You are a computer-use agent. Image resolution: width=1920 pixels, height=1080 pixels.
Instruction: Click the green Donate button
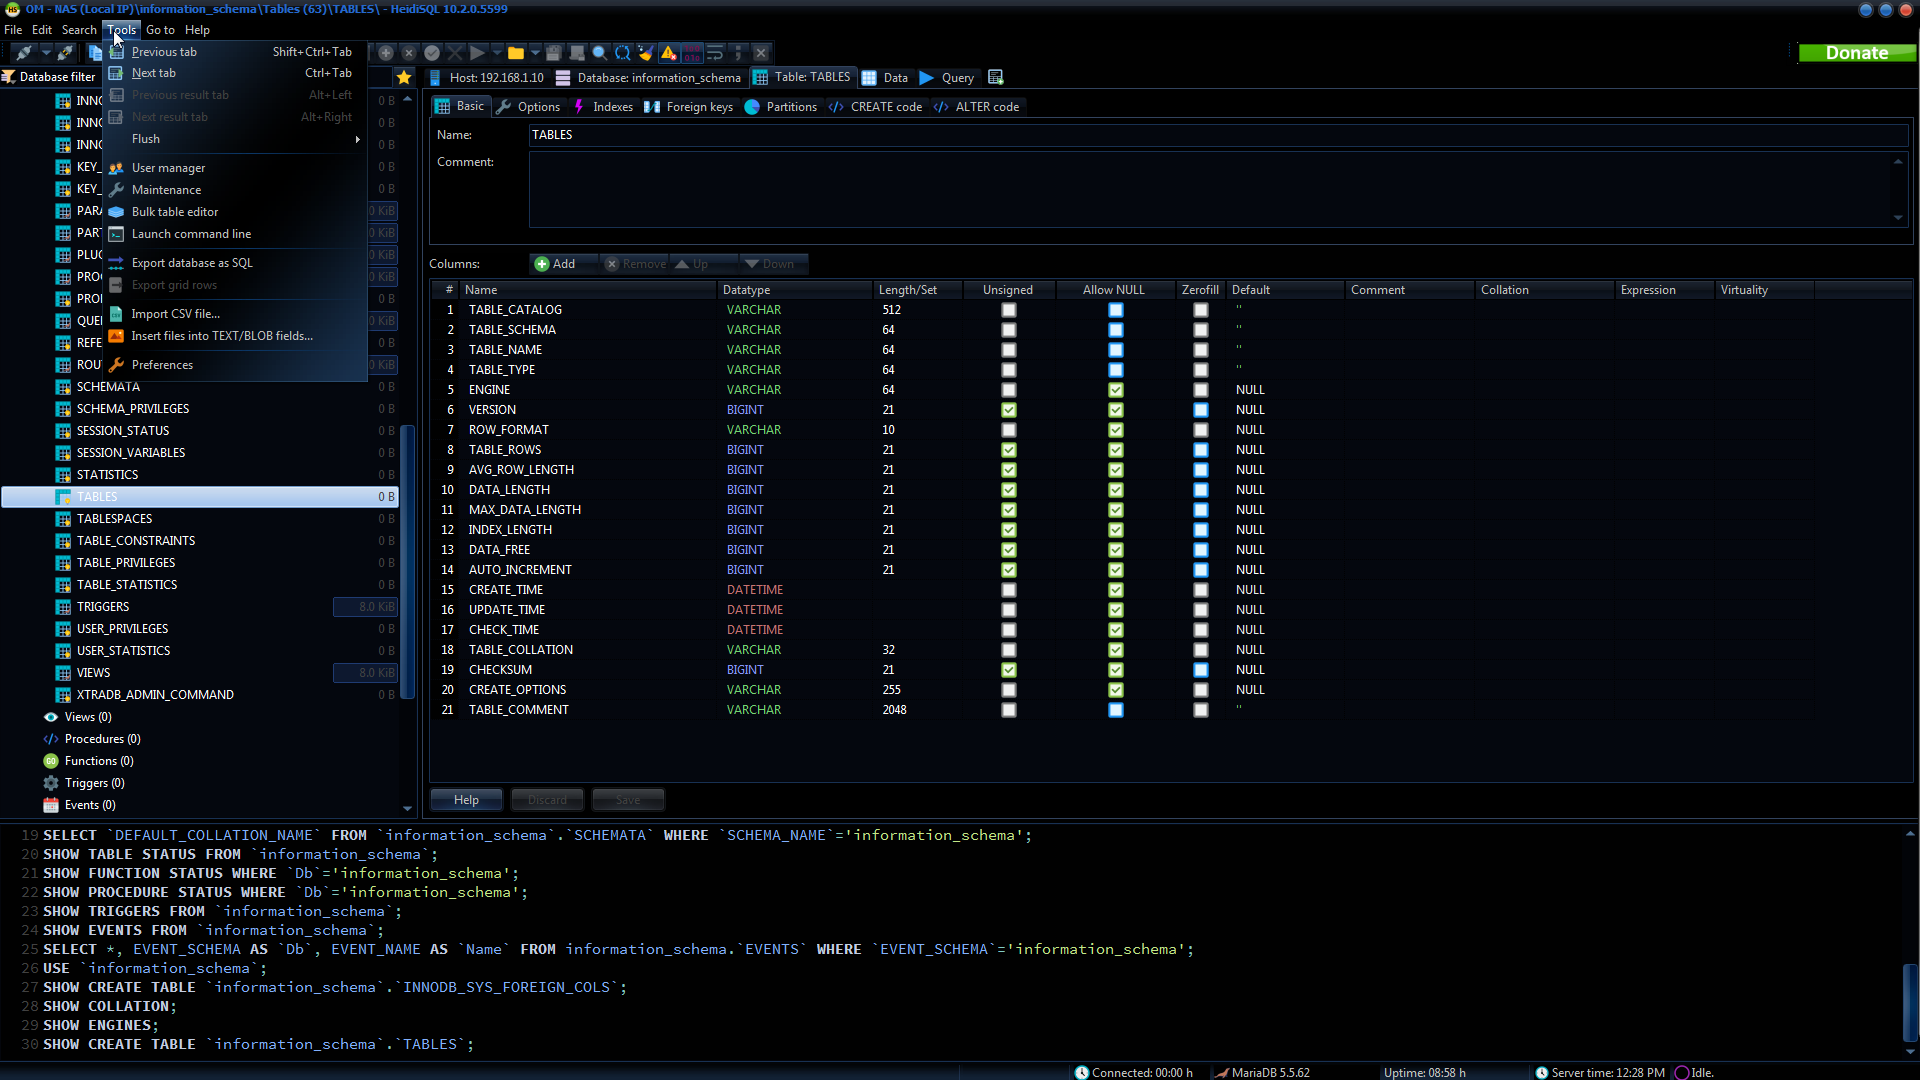1856,53
